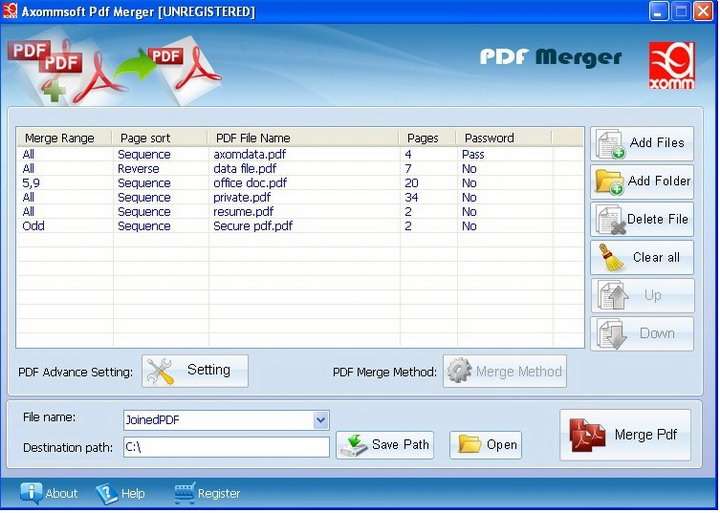This screenshot has width=720, height=513.
Task: Select the private.pdf row
Action: tap(300, 197)
